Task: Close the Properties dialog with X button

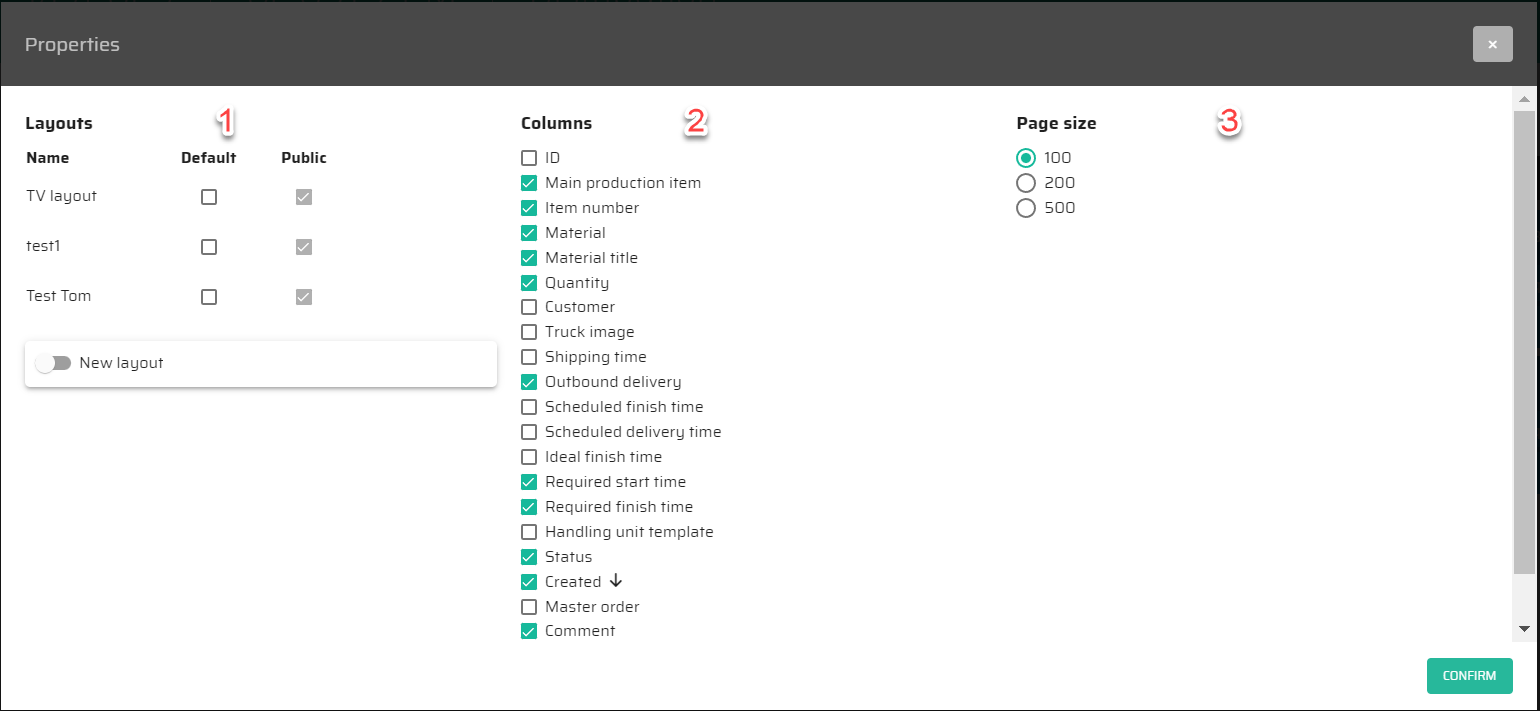Action: (x=1492, y=45)
